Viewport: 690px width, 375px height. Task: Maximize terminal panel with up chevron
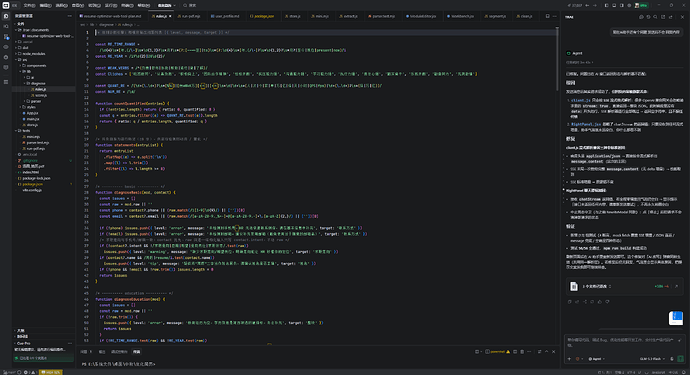point(547,352)
